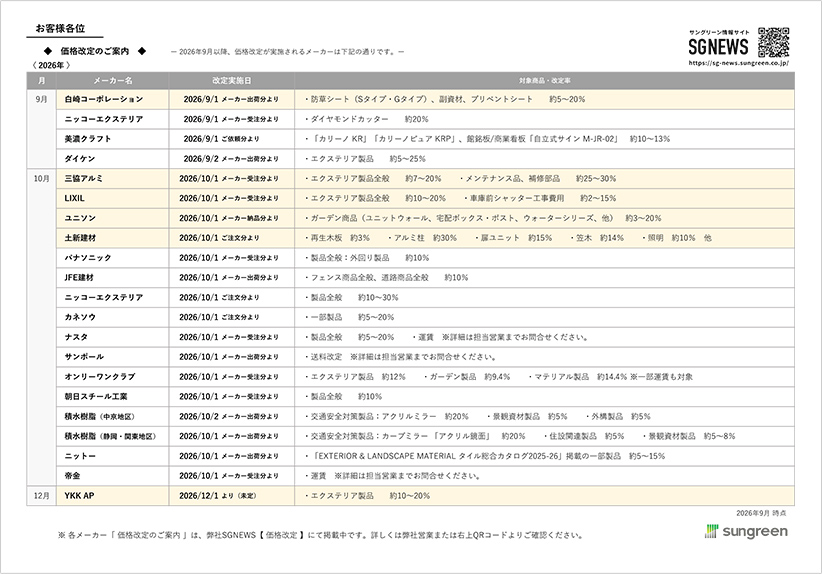Click YKK AP's エクステリア製品 約10〜20% entry
The height and width of the screenshot is (574, 822).
[367, 495]
